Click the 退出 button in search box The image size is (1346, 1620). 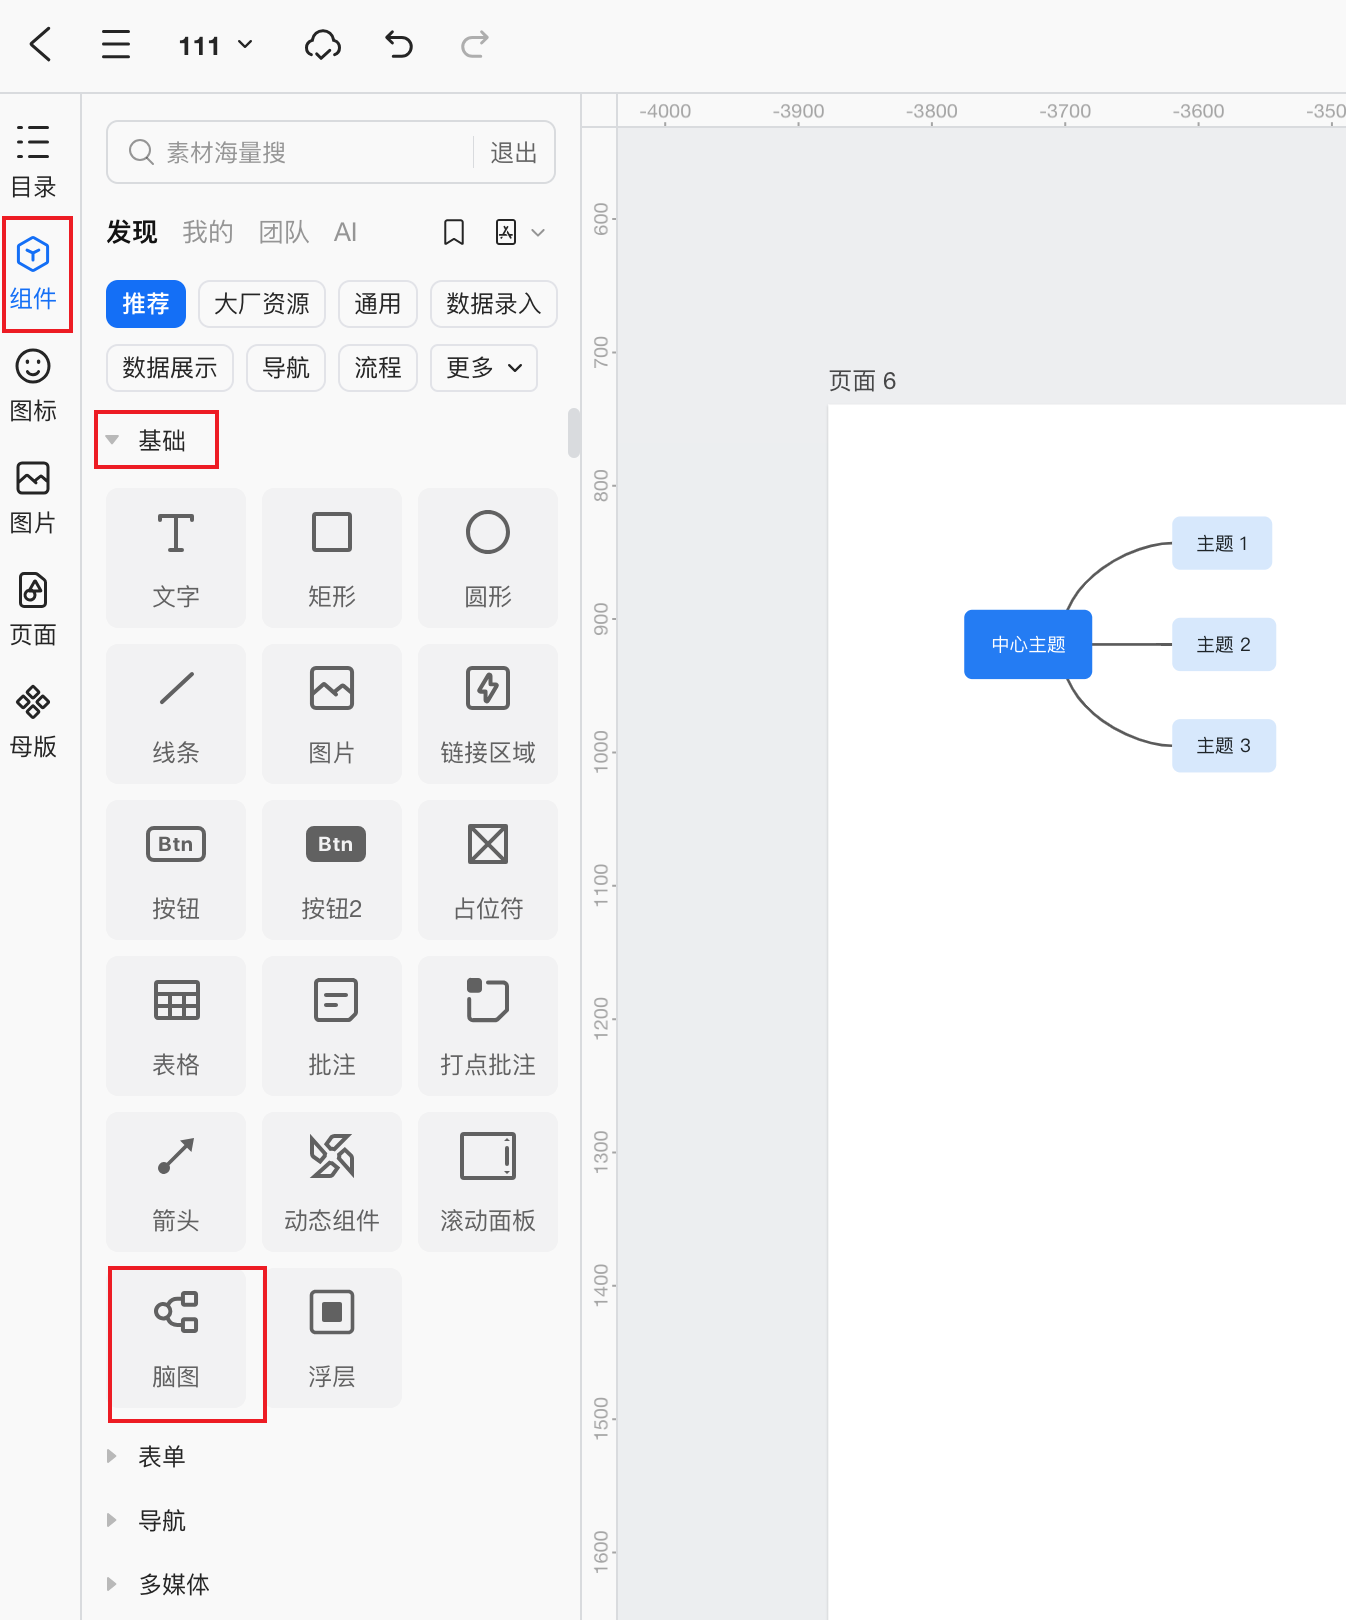[514, 153]
